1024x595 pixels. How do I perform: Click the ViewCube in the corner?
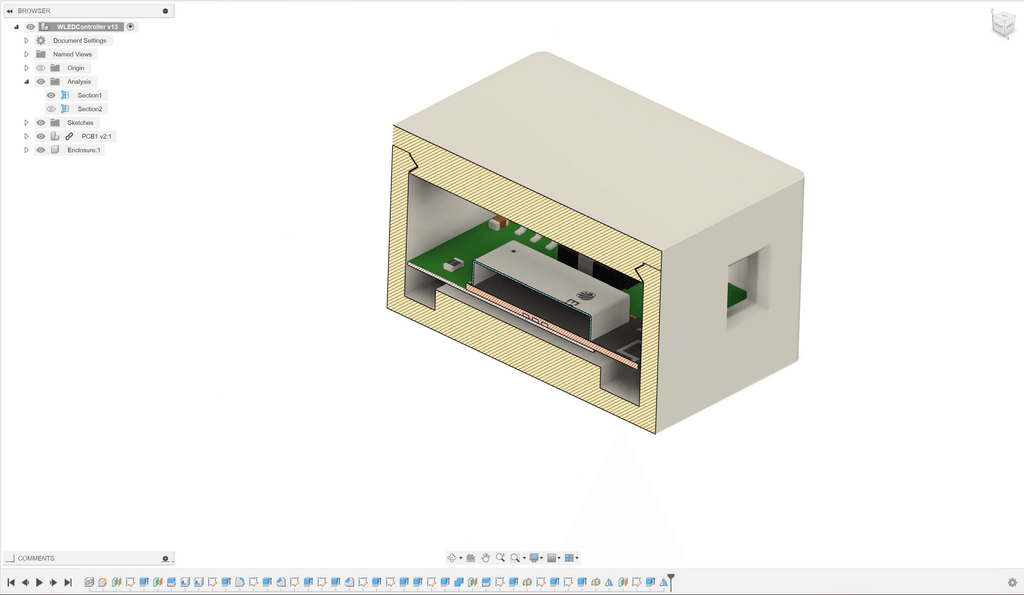click(1003, 24)
